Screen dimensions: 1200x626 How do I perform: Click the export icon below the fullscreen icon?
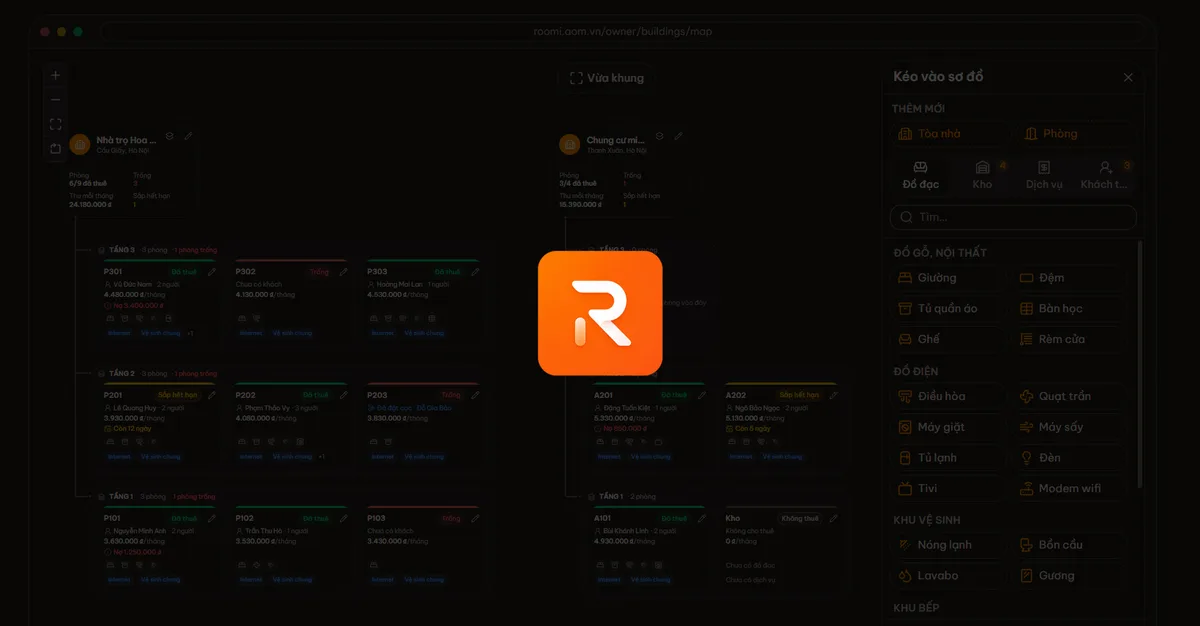point(56,149)
